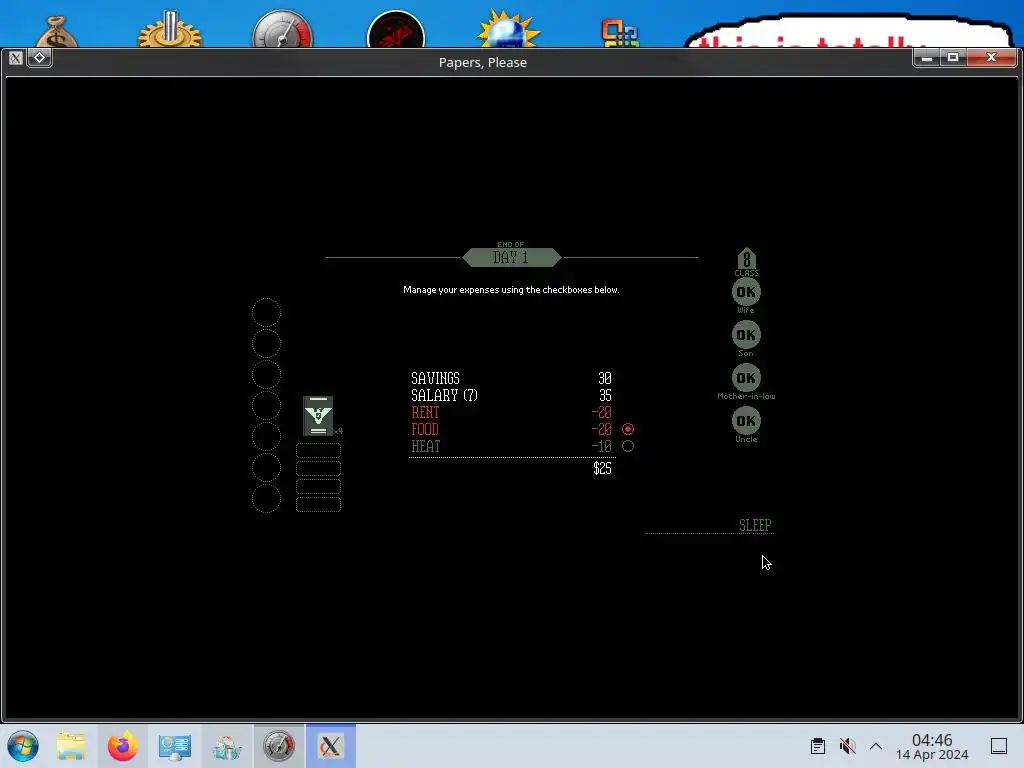Minimize the Papers, Please window
The width and height of the screenshot is (1024, 768).
pos(926,57)
